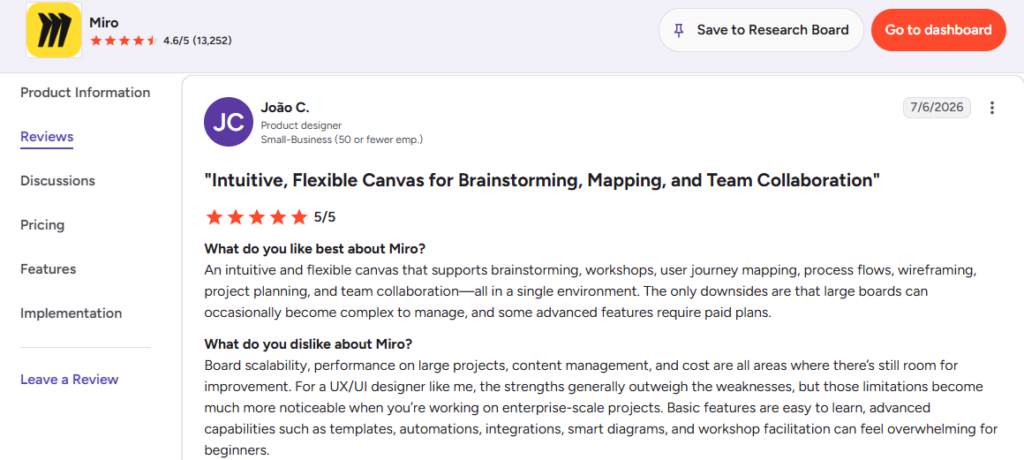
Task: Open the Implementation section
Action: [x=71, y=313]
